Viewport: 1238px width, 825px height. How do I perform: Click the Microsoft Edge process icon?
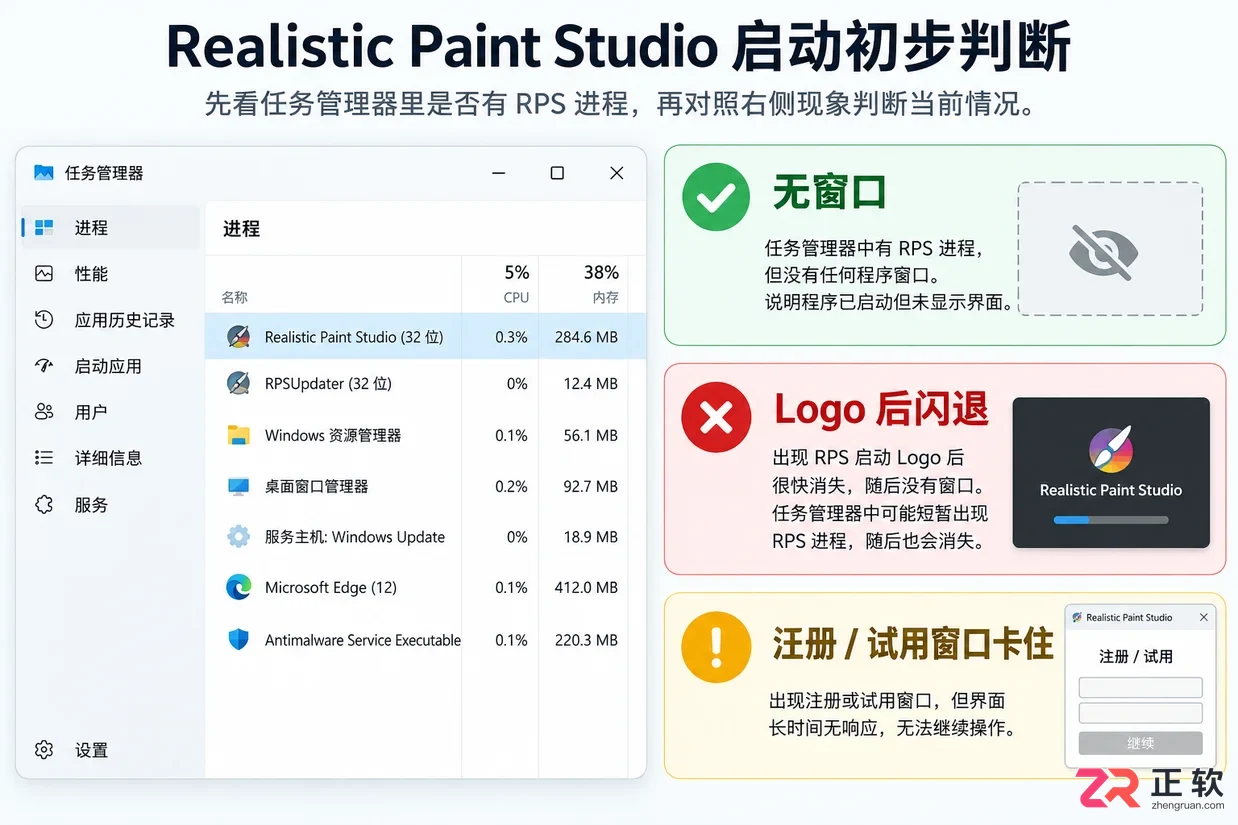[238, 588]
